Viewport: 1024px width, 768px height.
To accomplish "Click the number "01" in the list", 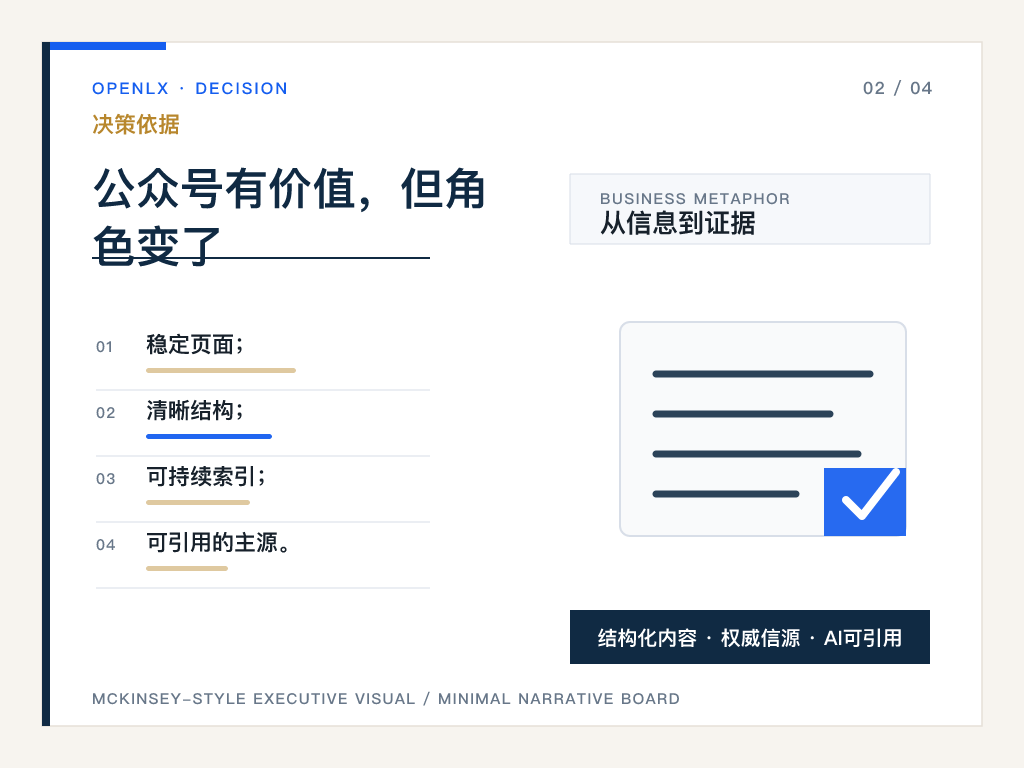I will (x=104, y=347).
